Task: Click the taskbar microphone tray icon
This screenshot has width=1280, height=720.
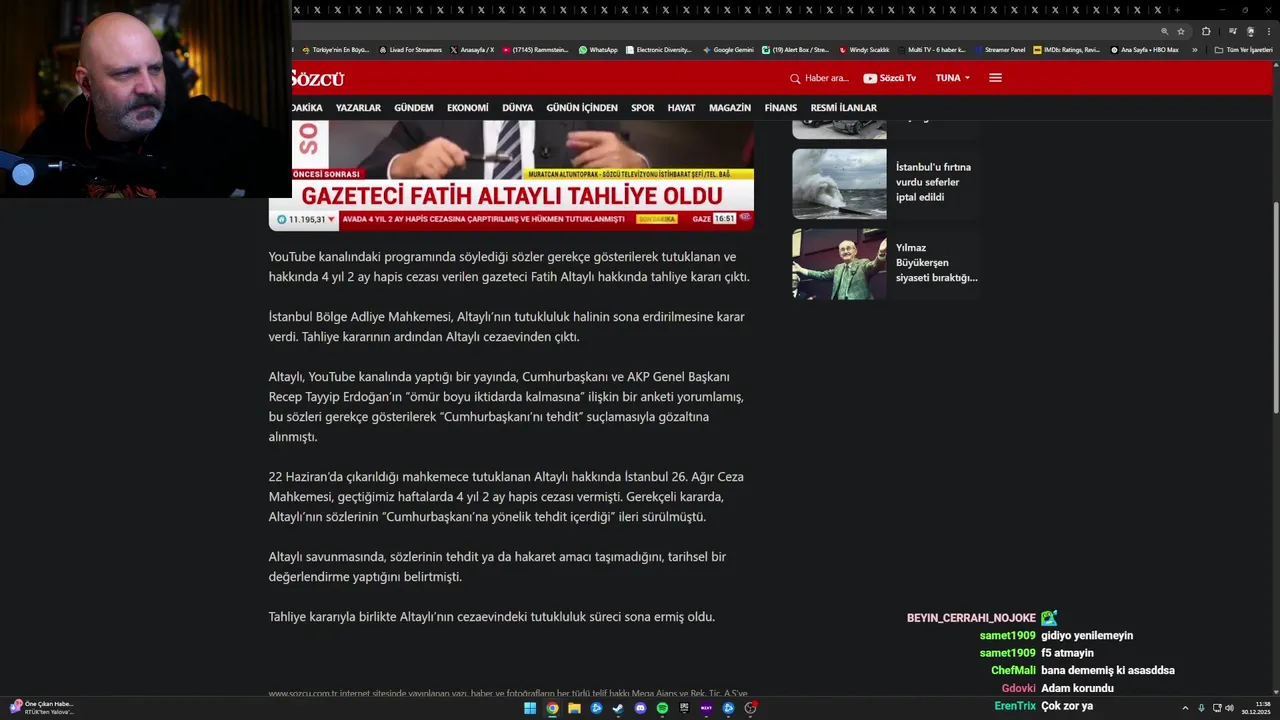Action: 1201,708
